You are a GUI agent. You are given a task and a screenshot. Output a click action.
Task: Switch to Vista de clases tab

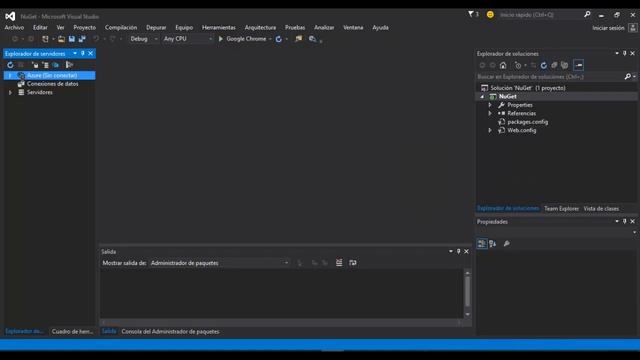coord(601,209)
